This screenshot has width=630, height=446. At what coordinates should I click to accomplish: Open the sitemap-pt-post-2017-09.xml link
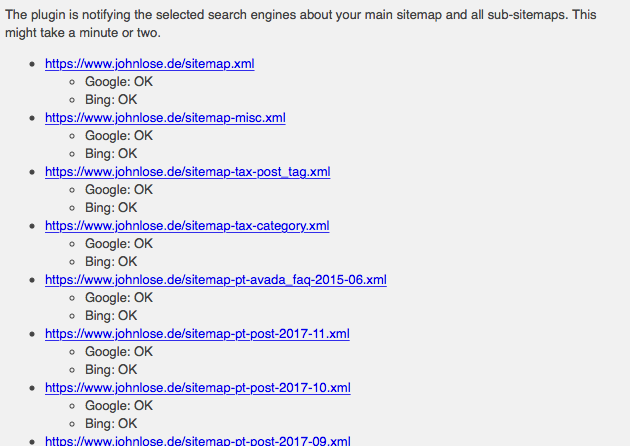[x=198, y=440]
